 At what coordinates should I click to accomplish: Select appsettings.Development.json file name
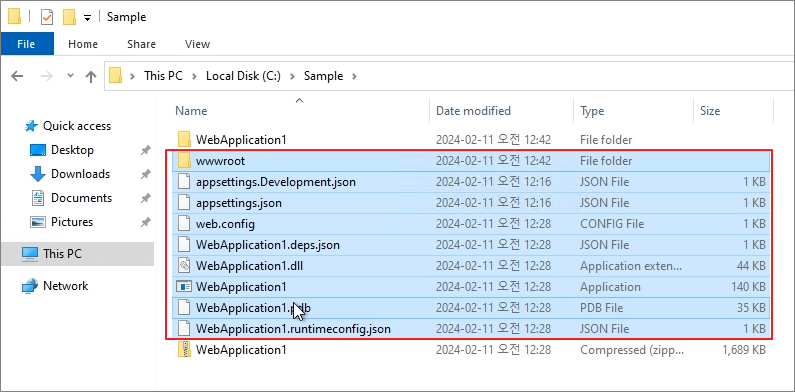(x=276, y=182)
